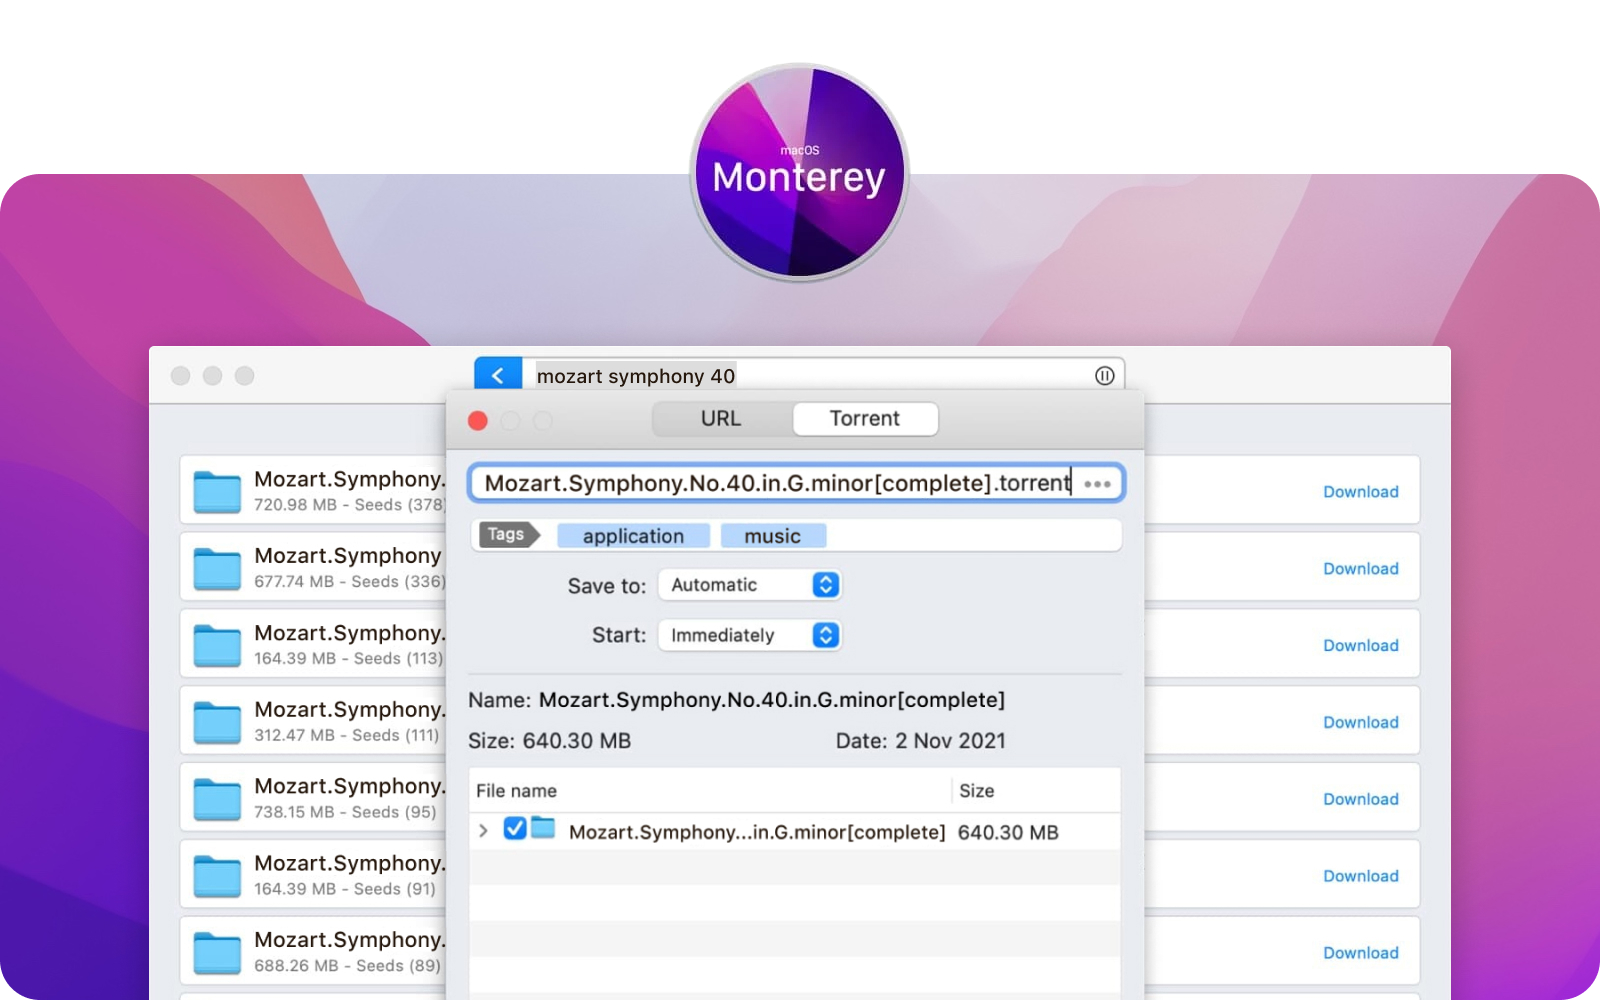Click the Tags label icon
The width and height of the screenshot is (1600, 1000).
pyautogui.click(x=509, y=535)
